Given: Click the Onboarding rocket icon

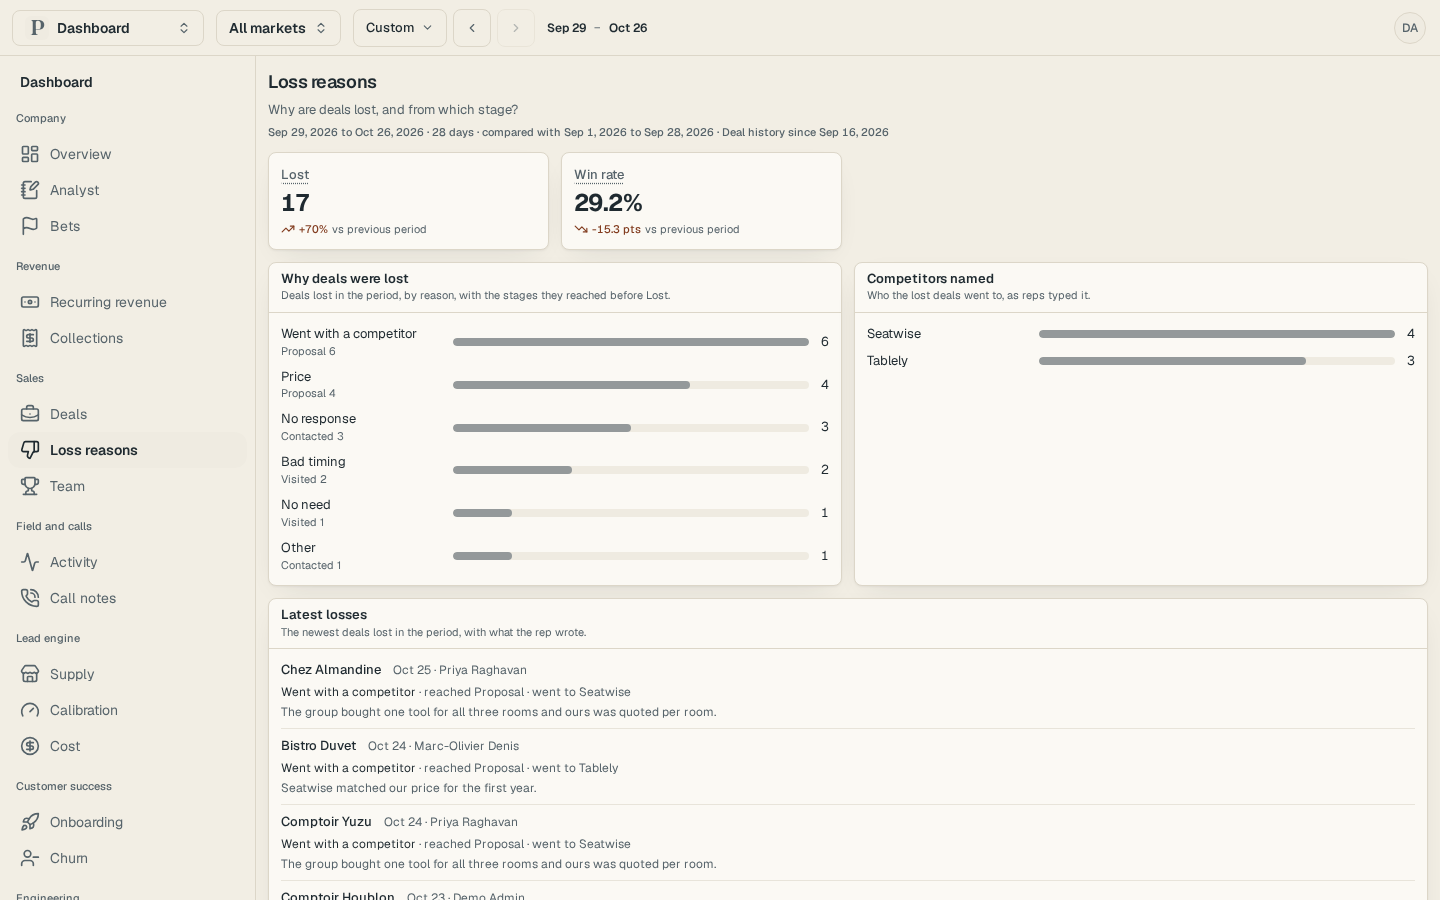Looking at the screenshot, I should (x=30, y=822).
